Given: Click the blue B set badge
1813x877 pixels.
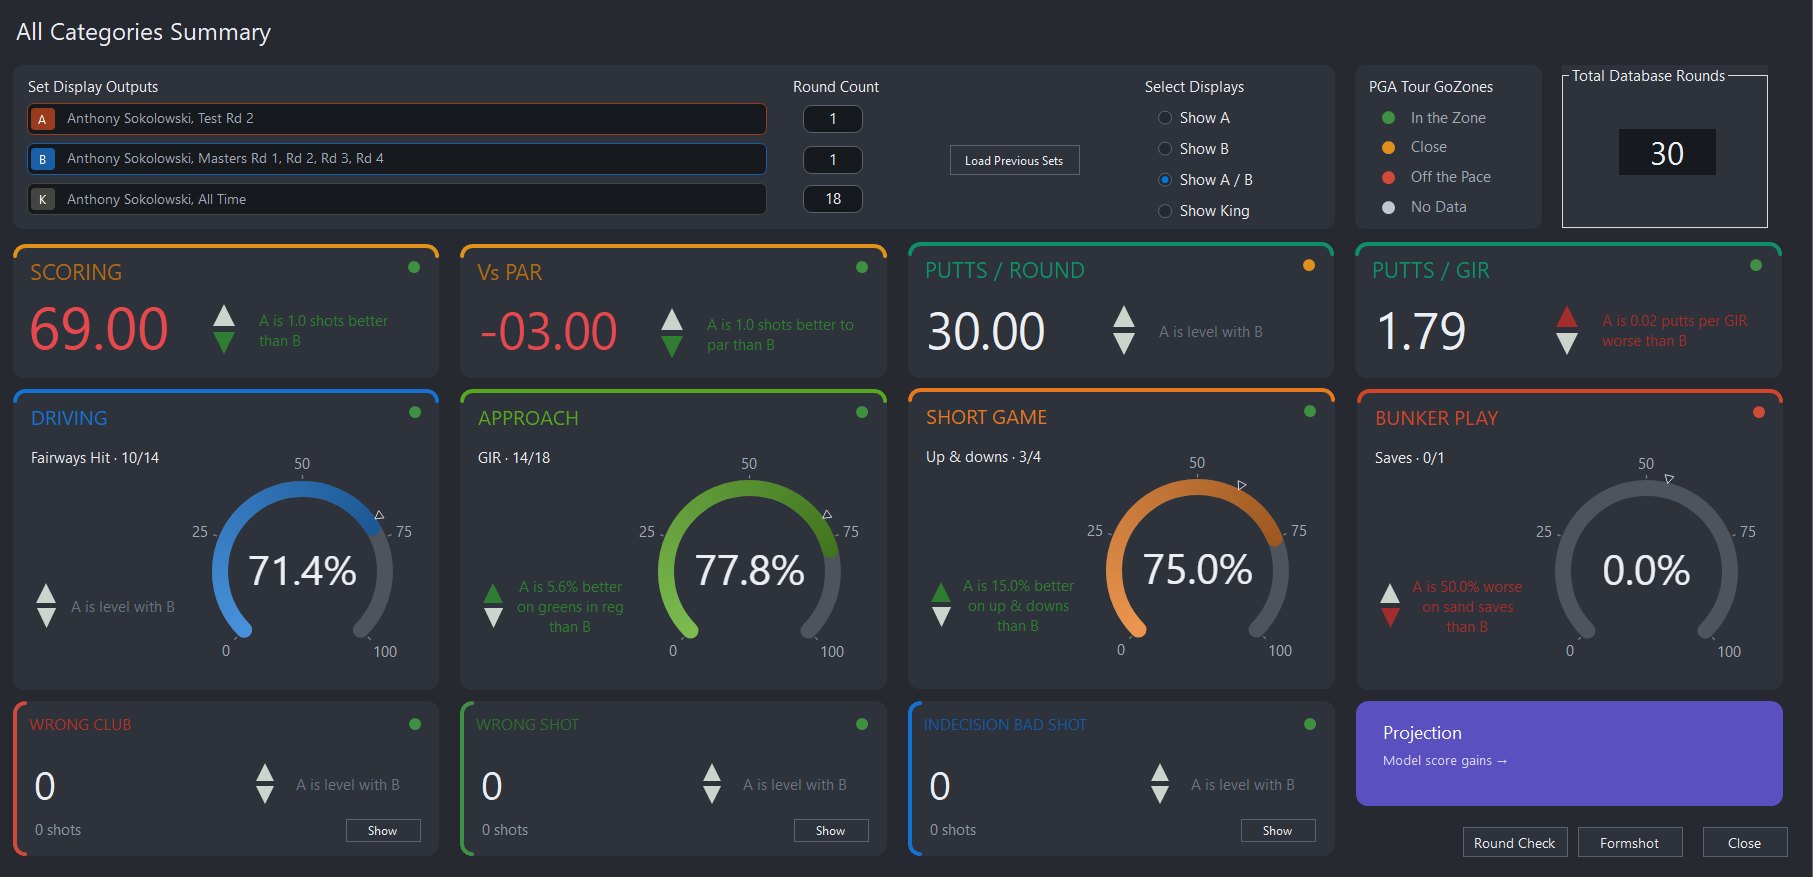Looking at the screenshot, I should click(42, 159).
